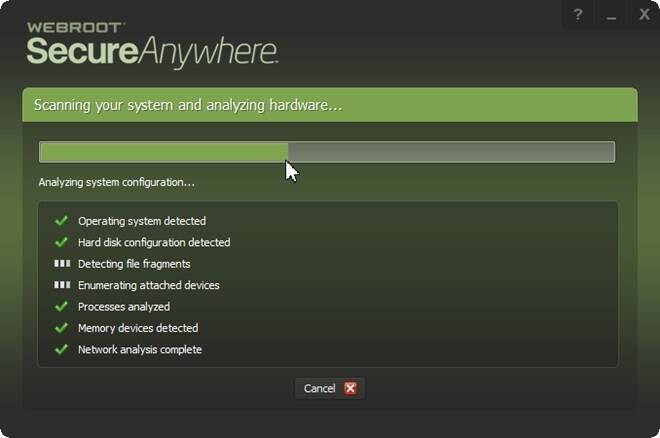Select 'Detecting file fragments' text

[134, 264]
